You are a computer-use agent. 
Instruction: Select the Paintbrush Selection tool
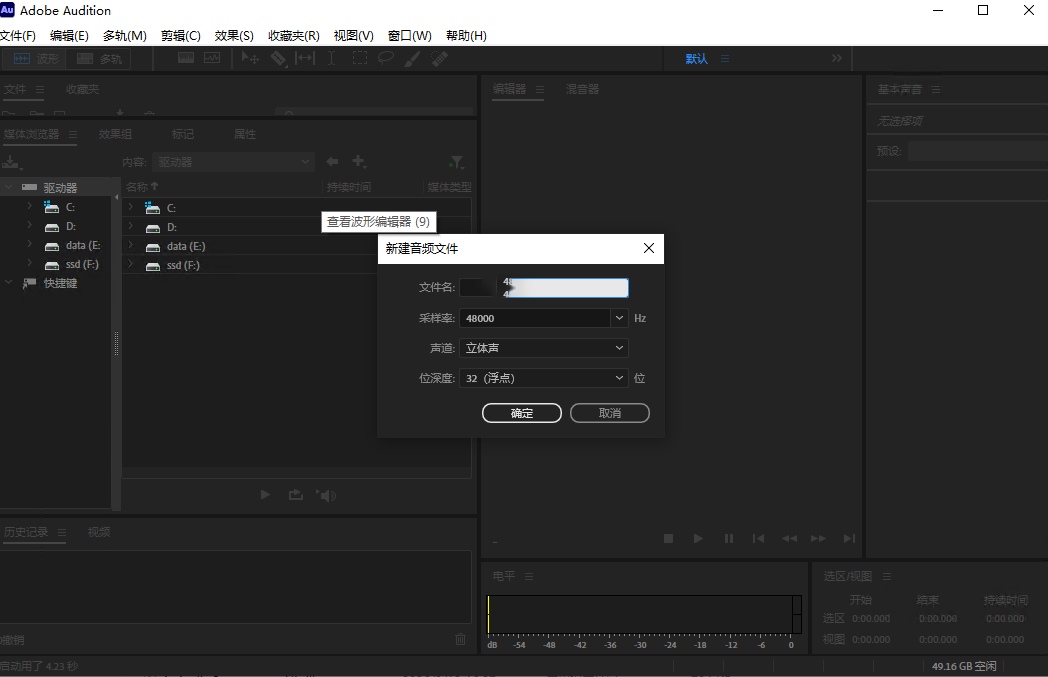(x=412, y=59)
